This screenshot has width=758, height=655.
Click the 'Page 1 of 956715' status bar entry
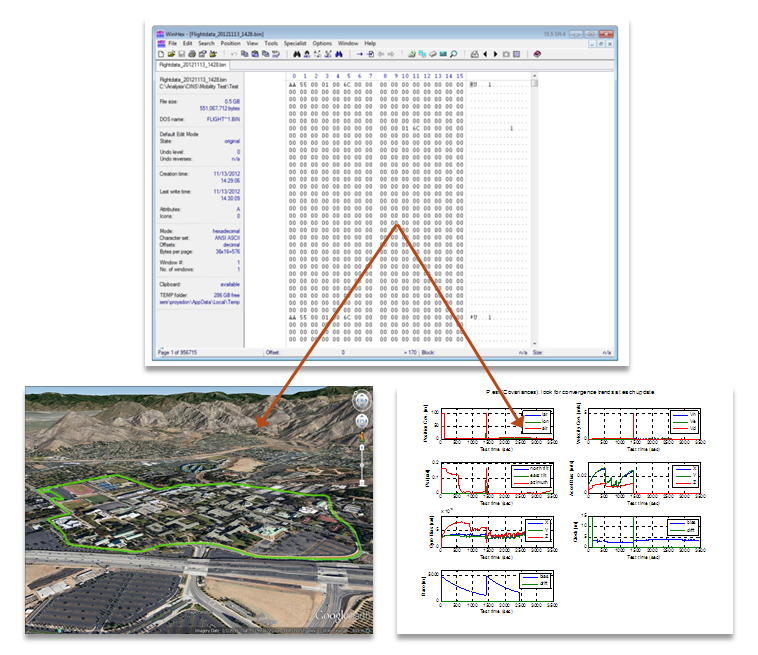(177, 352)
